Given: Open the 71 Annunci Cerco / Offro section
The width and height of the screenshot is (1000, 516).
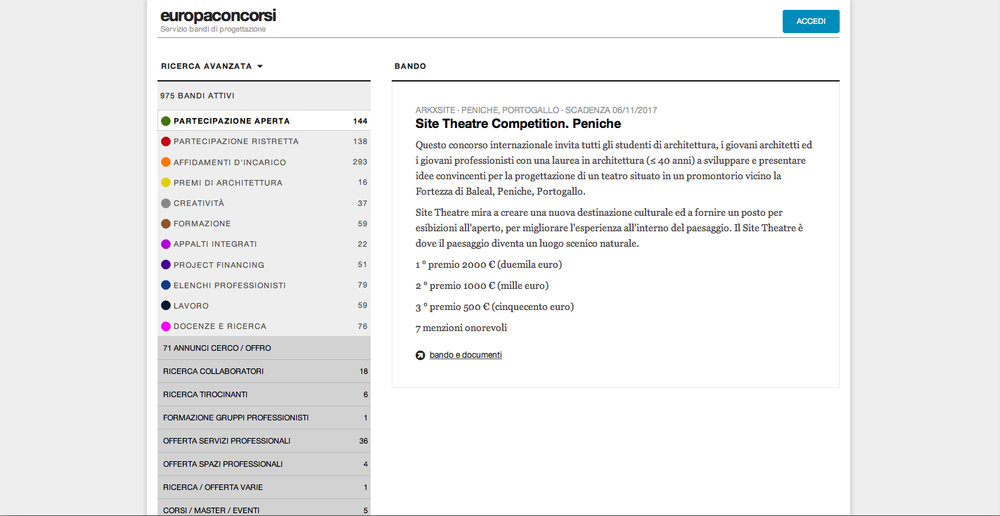Looking at the screenshot, I should [216, 348].
